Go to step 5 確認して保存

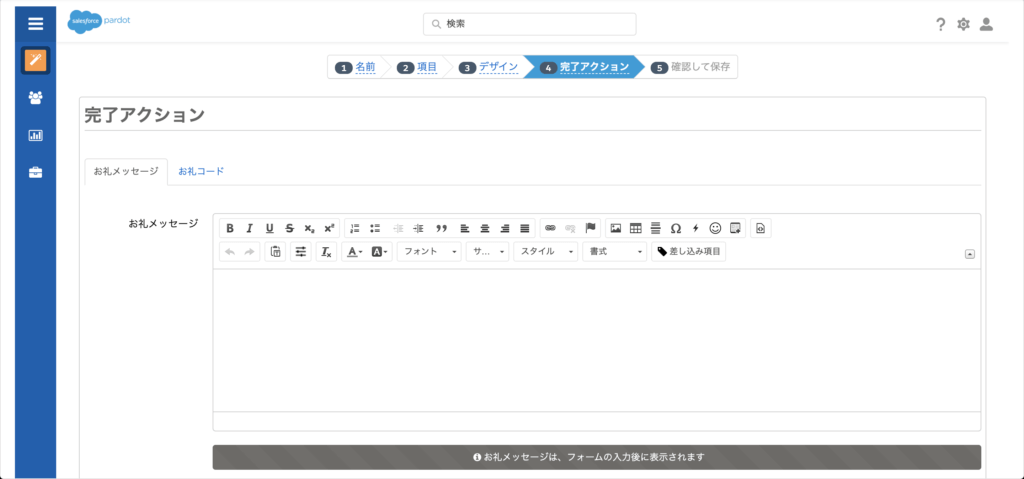(x=691, y=67)
